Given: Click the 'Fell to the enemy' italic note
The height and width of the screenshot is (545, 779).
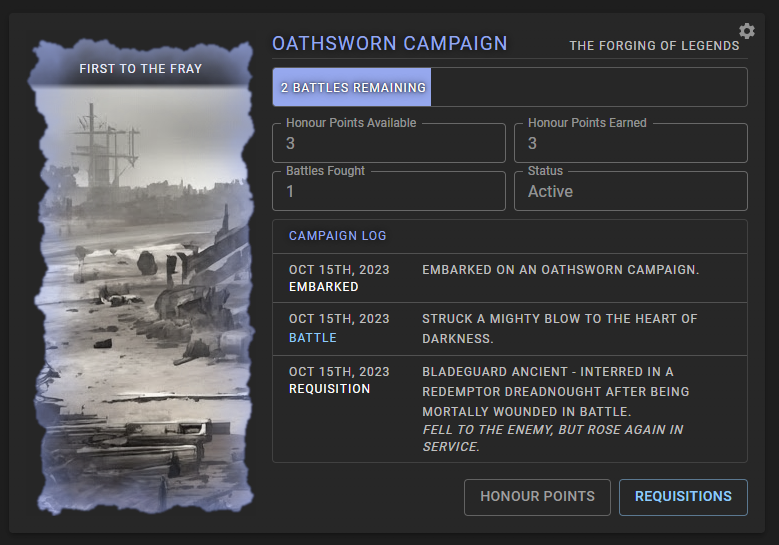Looking at the screenshot, I should pyautogui.click(x=552, y=438).
